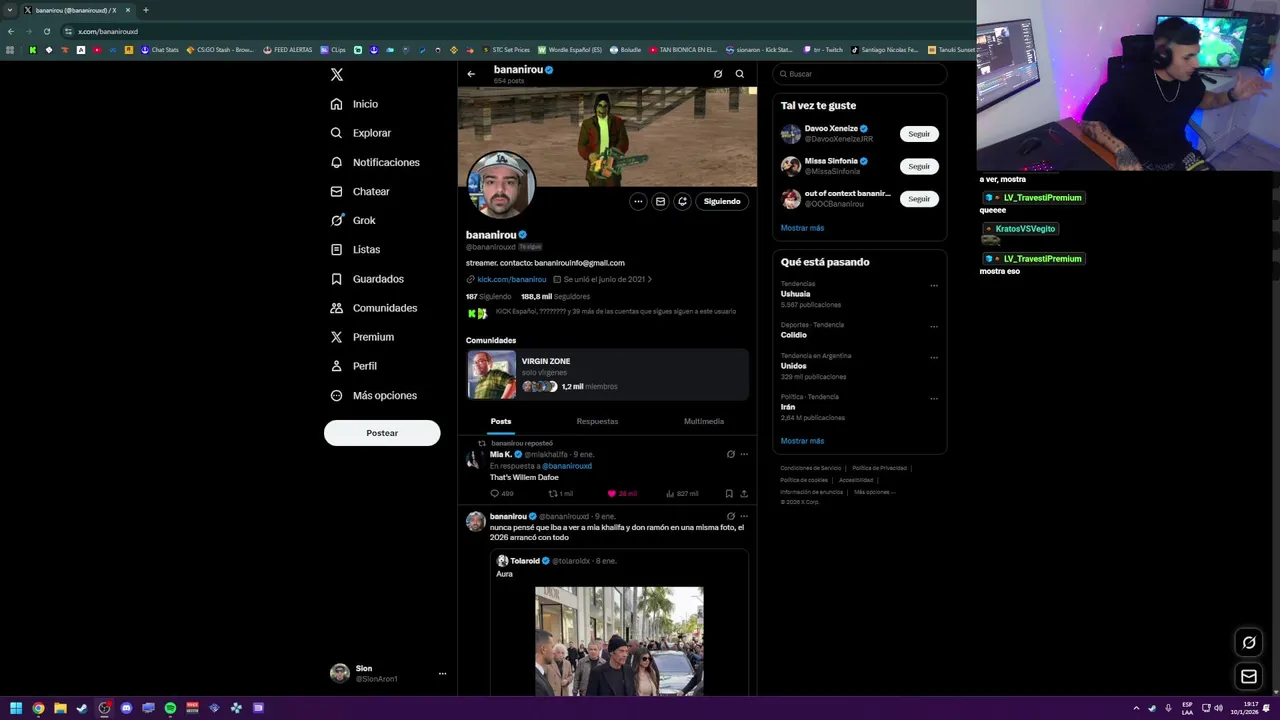This screenshot has width=1280, height=720.
Task: Go back with the profile back arrow
Action: coord(471,74)
